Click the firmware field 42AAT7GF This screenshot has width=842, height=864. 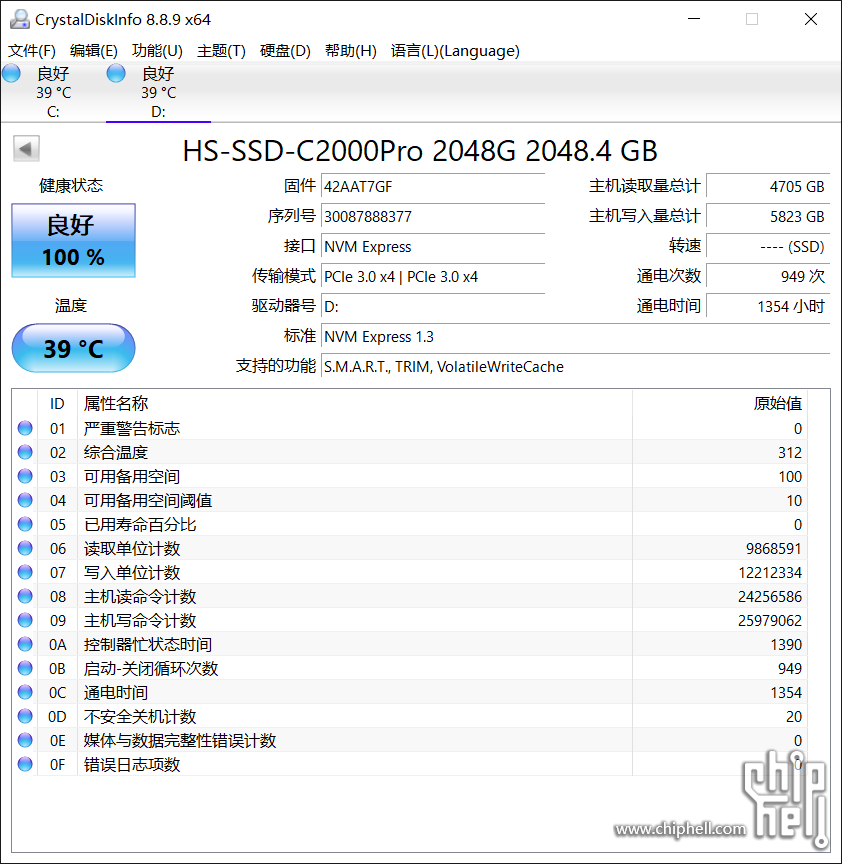pos(433,186)
